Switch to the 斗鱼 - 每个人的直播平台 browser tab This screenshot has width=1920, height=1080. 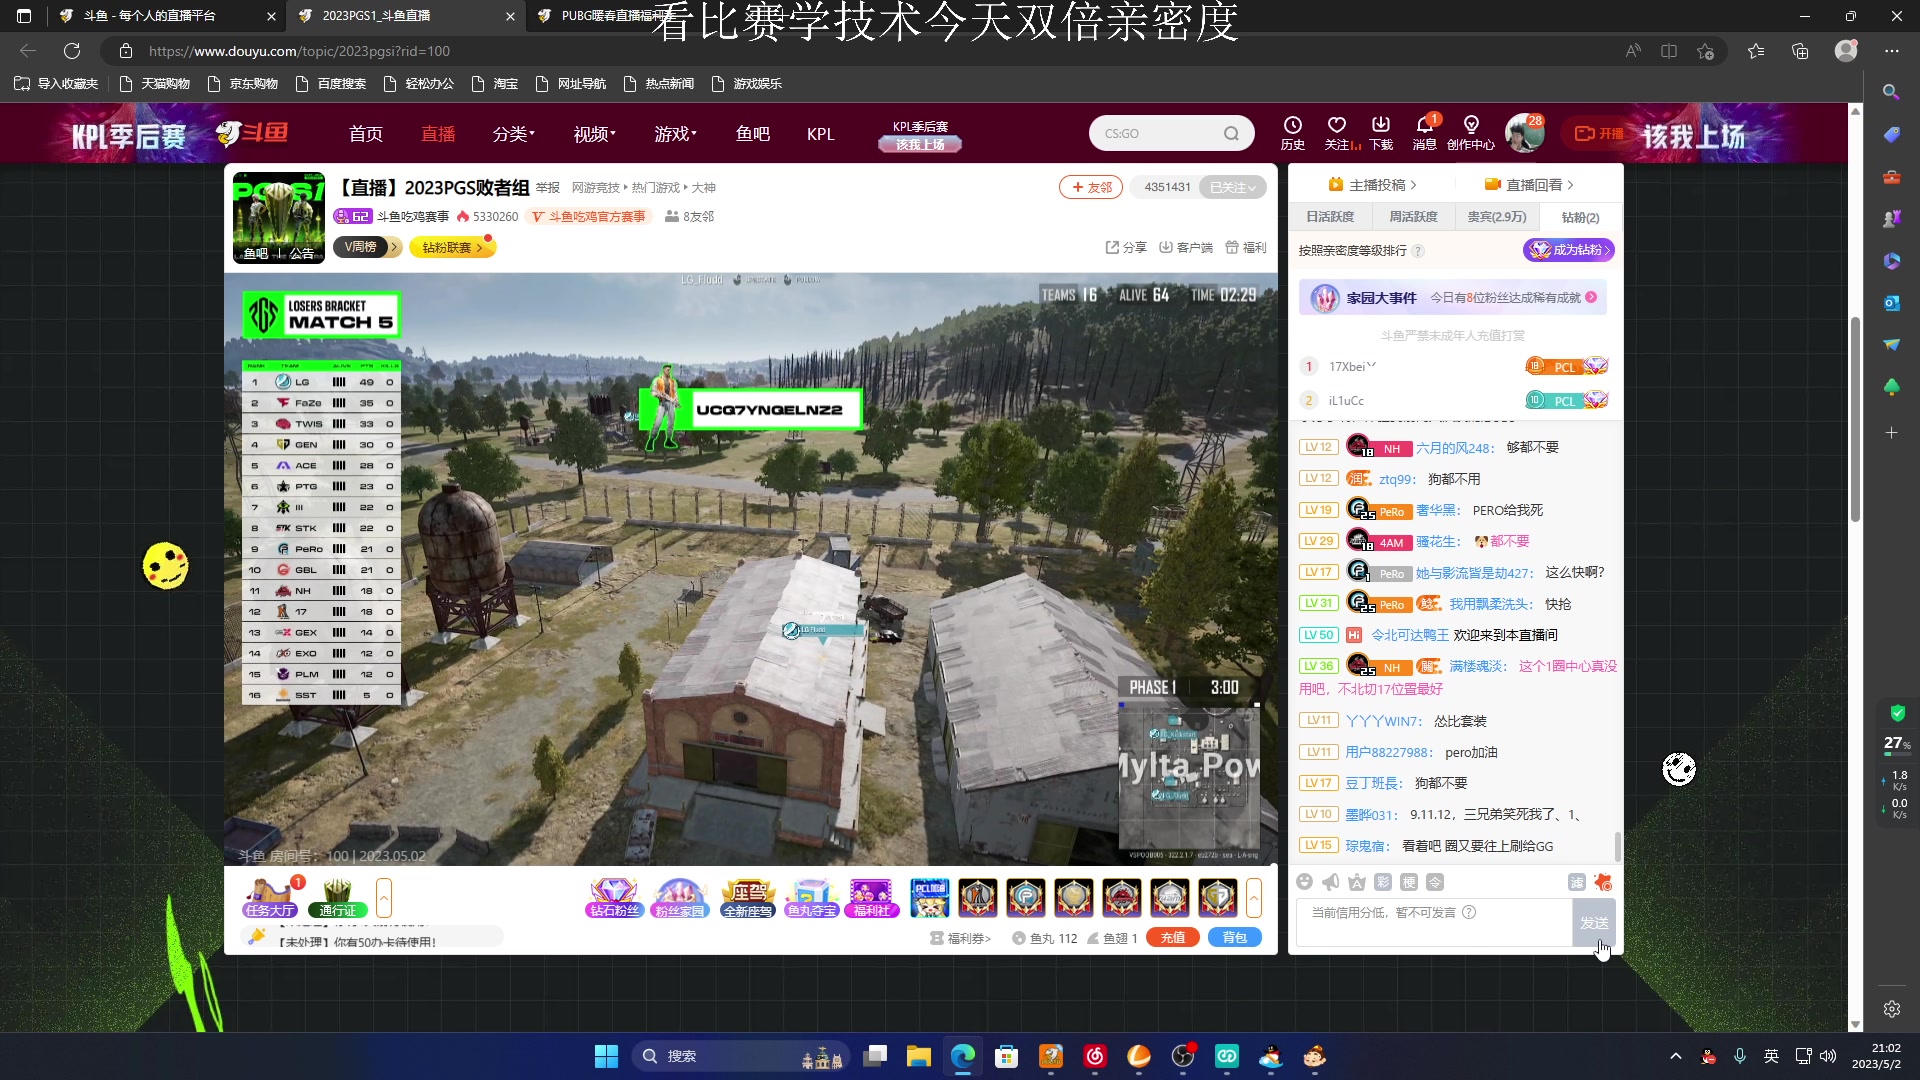tap(166, 16)
